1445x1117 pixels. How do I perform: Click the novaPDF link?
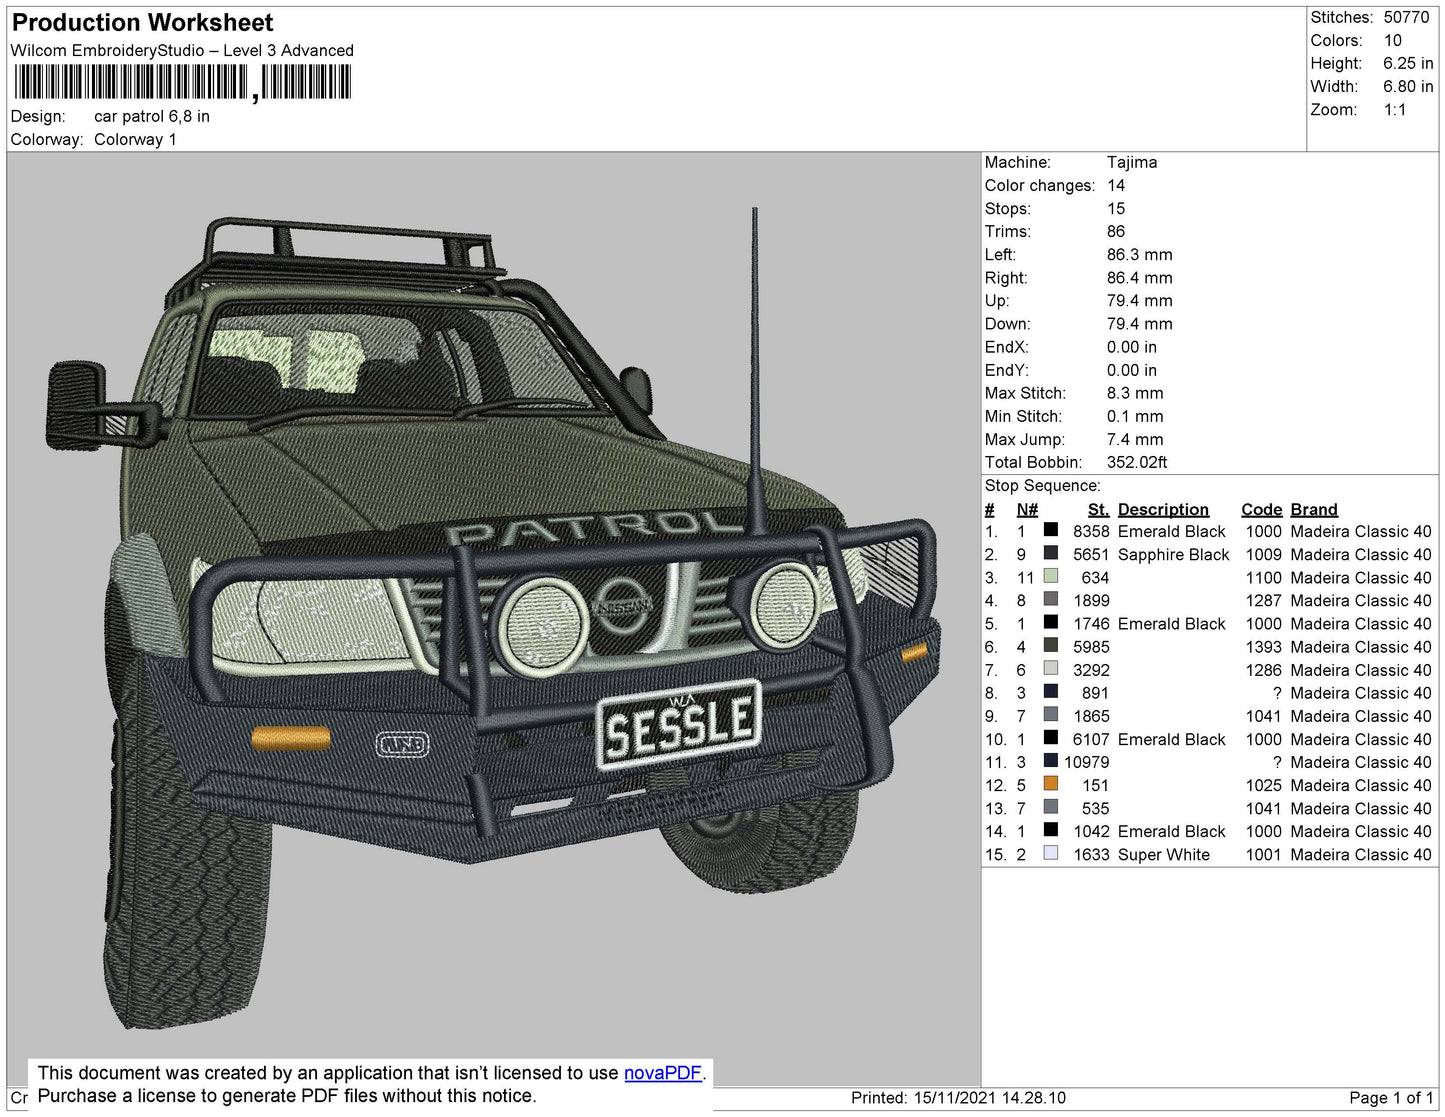pyautogui.click(x=663, y=1073)
